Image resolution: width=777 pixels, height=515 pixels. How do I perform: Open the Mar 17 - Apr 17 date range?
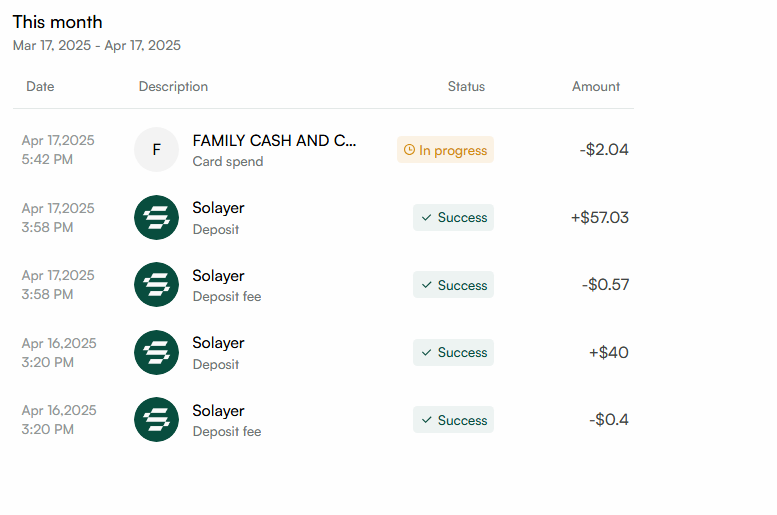pos(97,46)
